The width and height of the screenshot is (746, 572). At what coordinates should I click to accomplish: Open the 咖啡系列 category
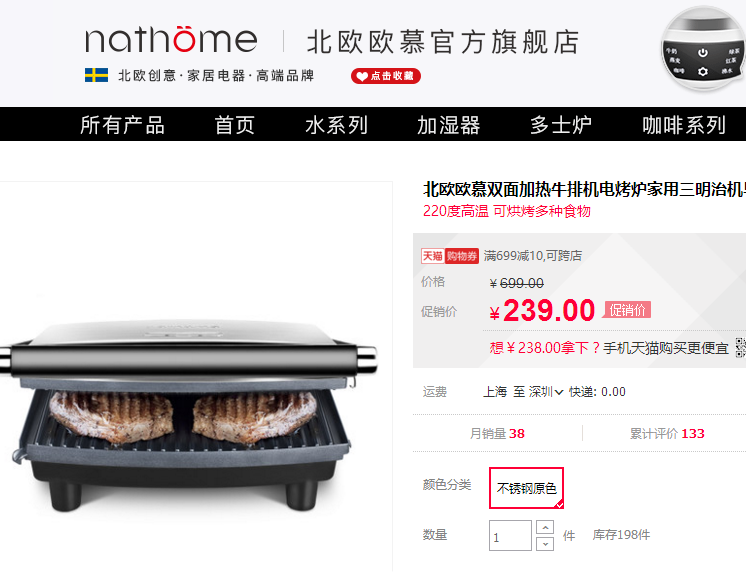[x=684, y=125]
